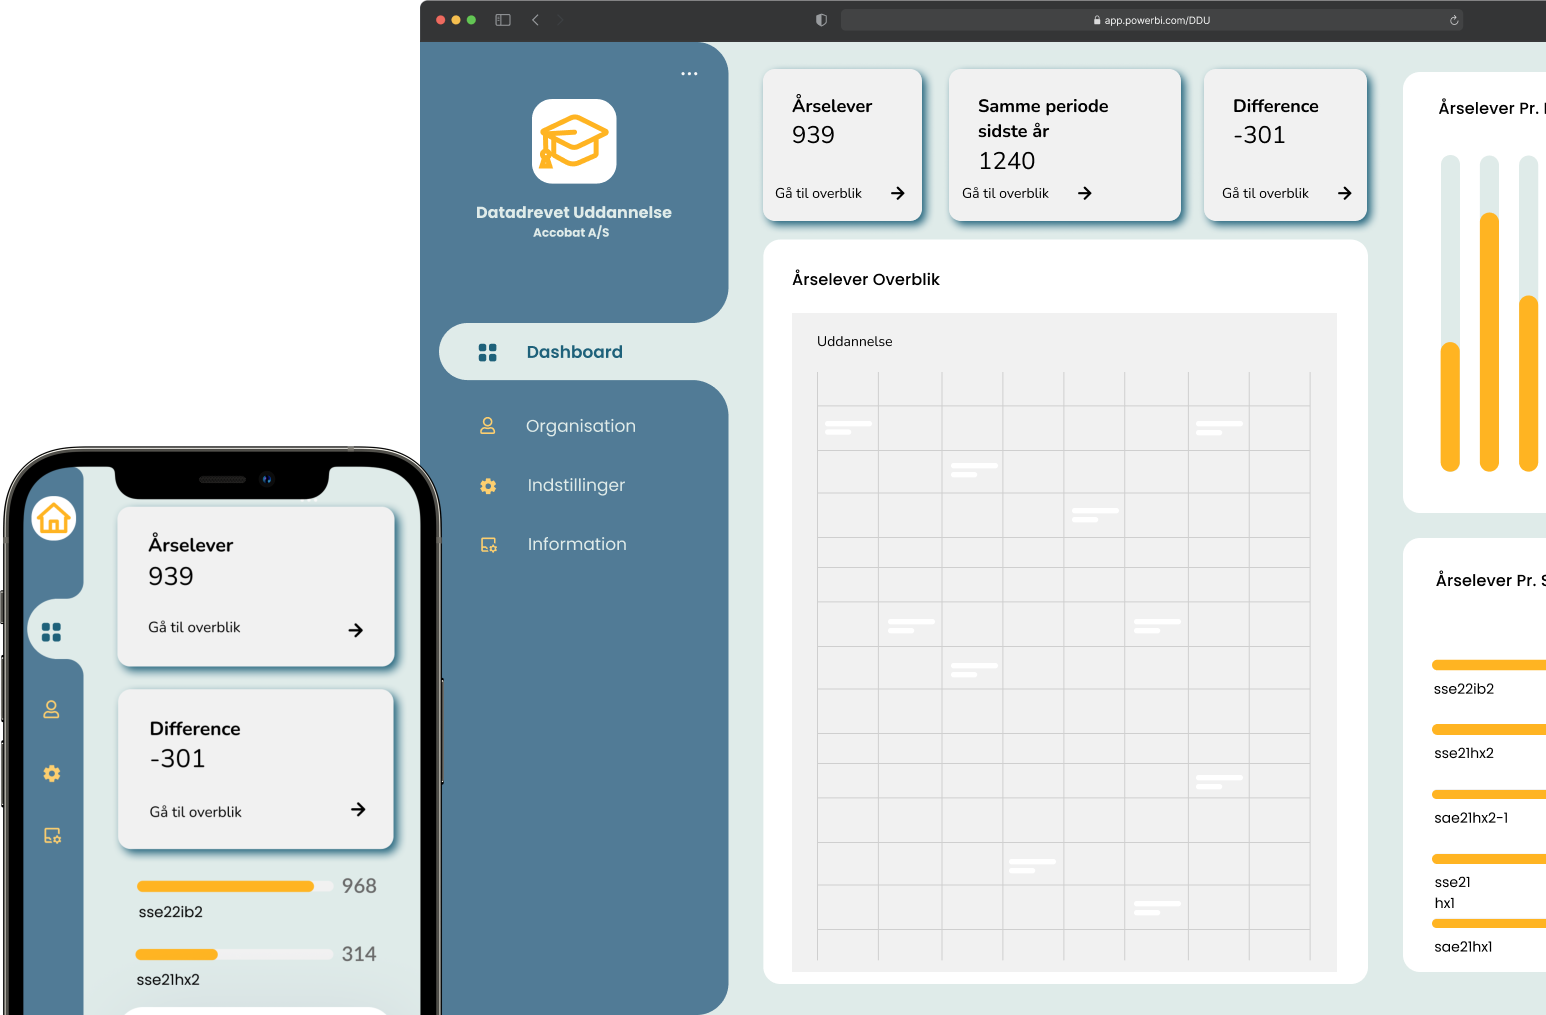Screen dimensions: 1546x1015
Task: Select Organisation in the sidebar menu
Action: click(x=581, y=426)
